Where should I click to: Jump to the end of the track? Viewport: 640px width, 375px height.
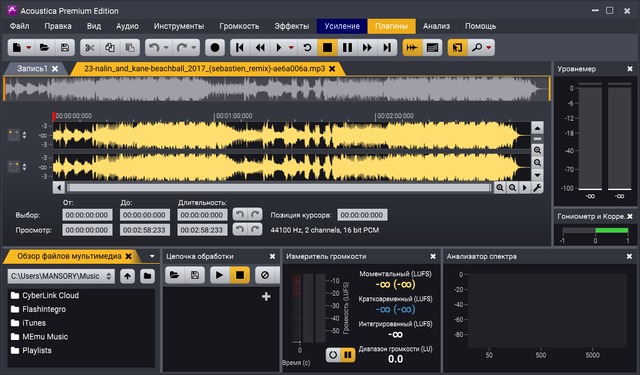click(x=387, y=48)
